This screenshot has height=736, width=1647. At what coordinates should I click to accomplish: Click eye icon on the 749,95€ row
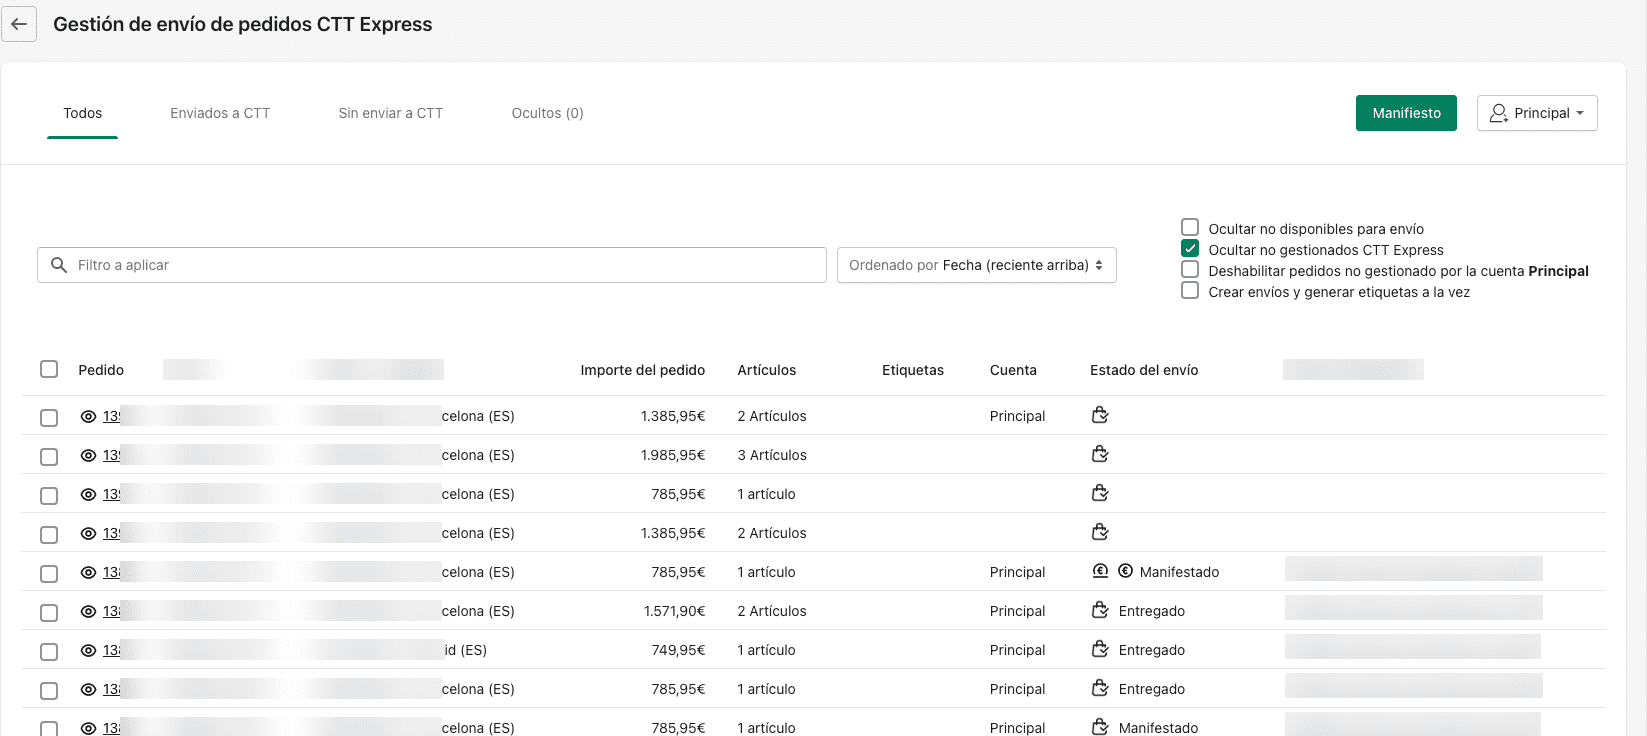(x=88, y=650)
